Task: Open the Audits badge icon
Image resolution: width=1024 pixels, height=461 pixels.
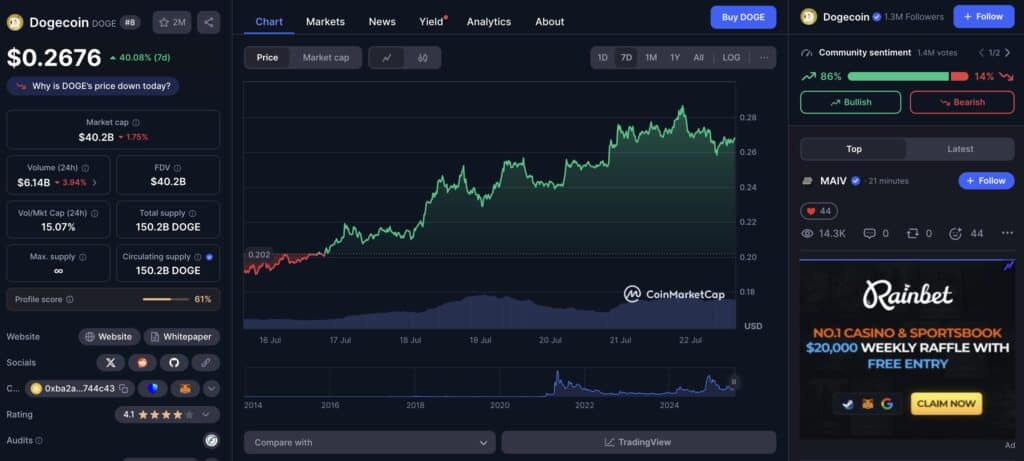Action: 211,440
